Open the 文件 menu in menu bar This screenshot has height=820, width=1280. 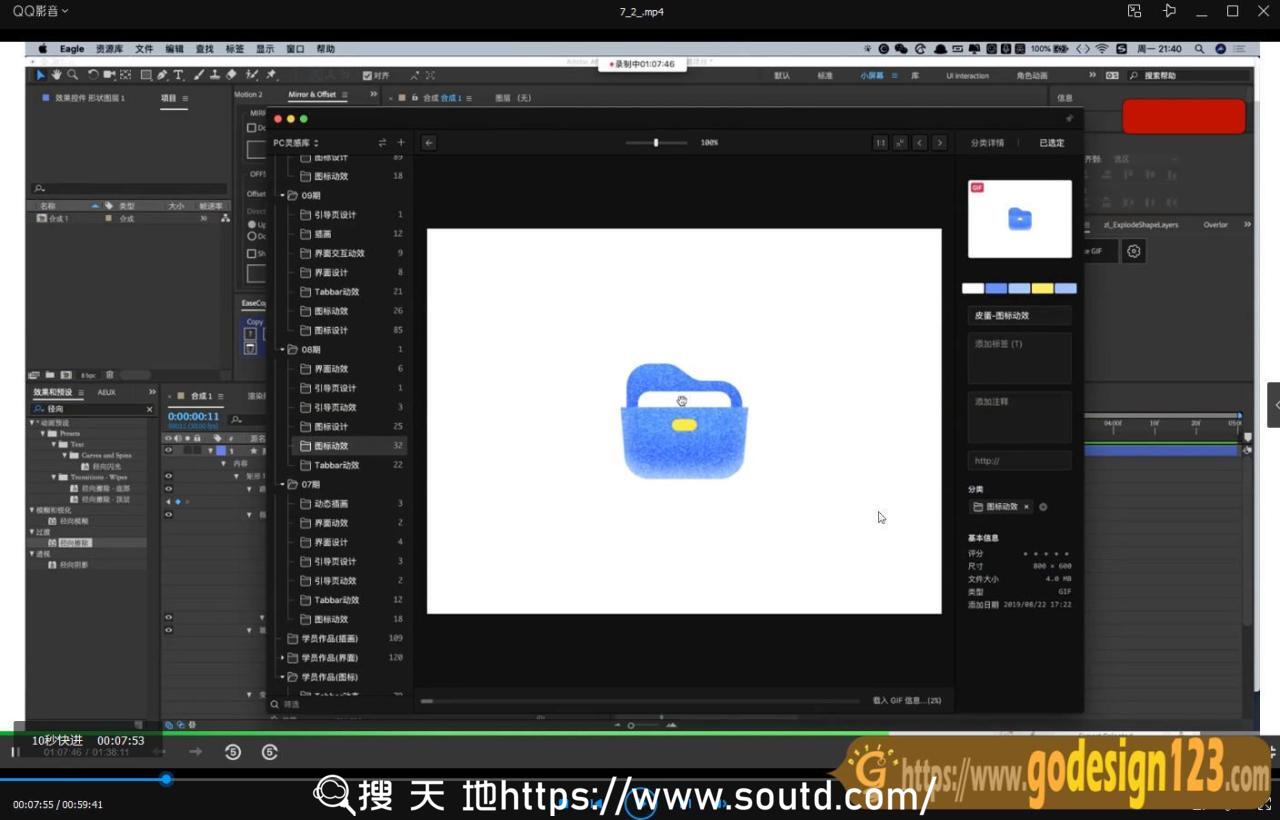coord(144,49)
